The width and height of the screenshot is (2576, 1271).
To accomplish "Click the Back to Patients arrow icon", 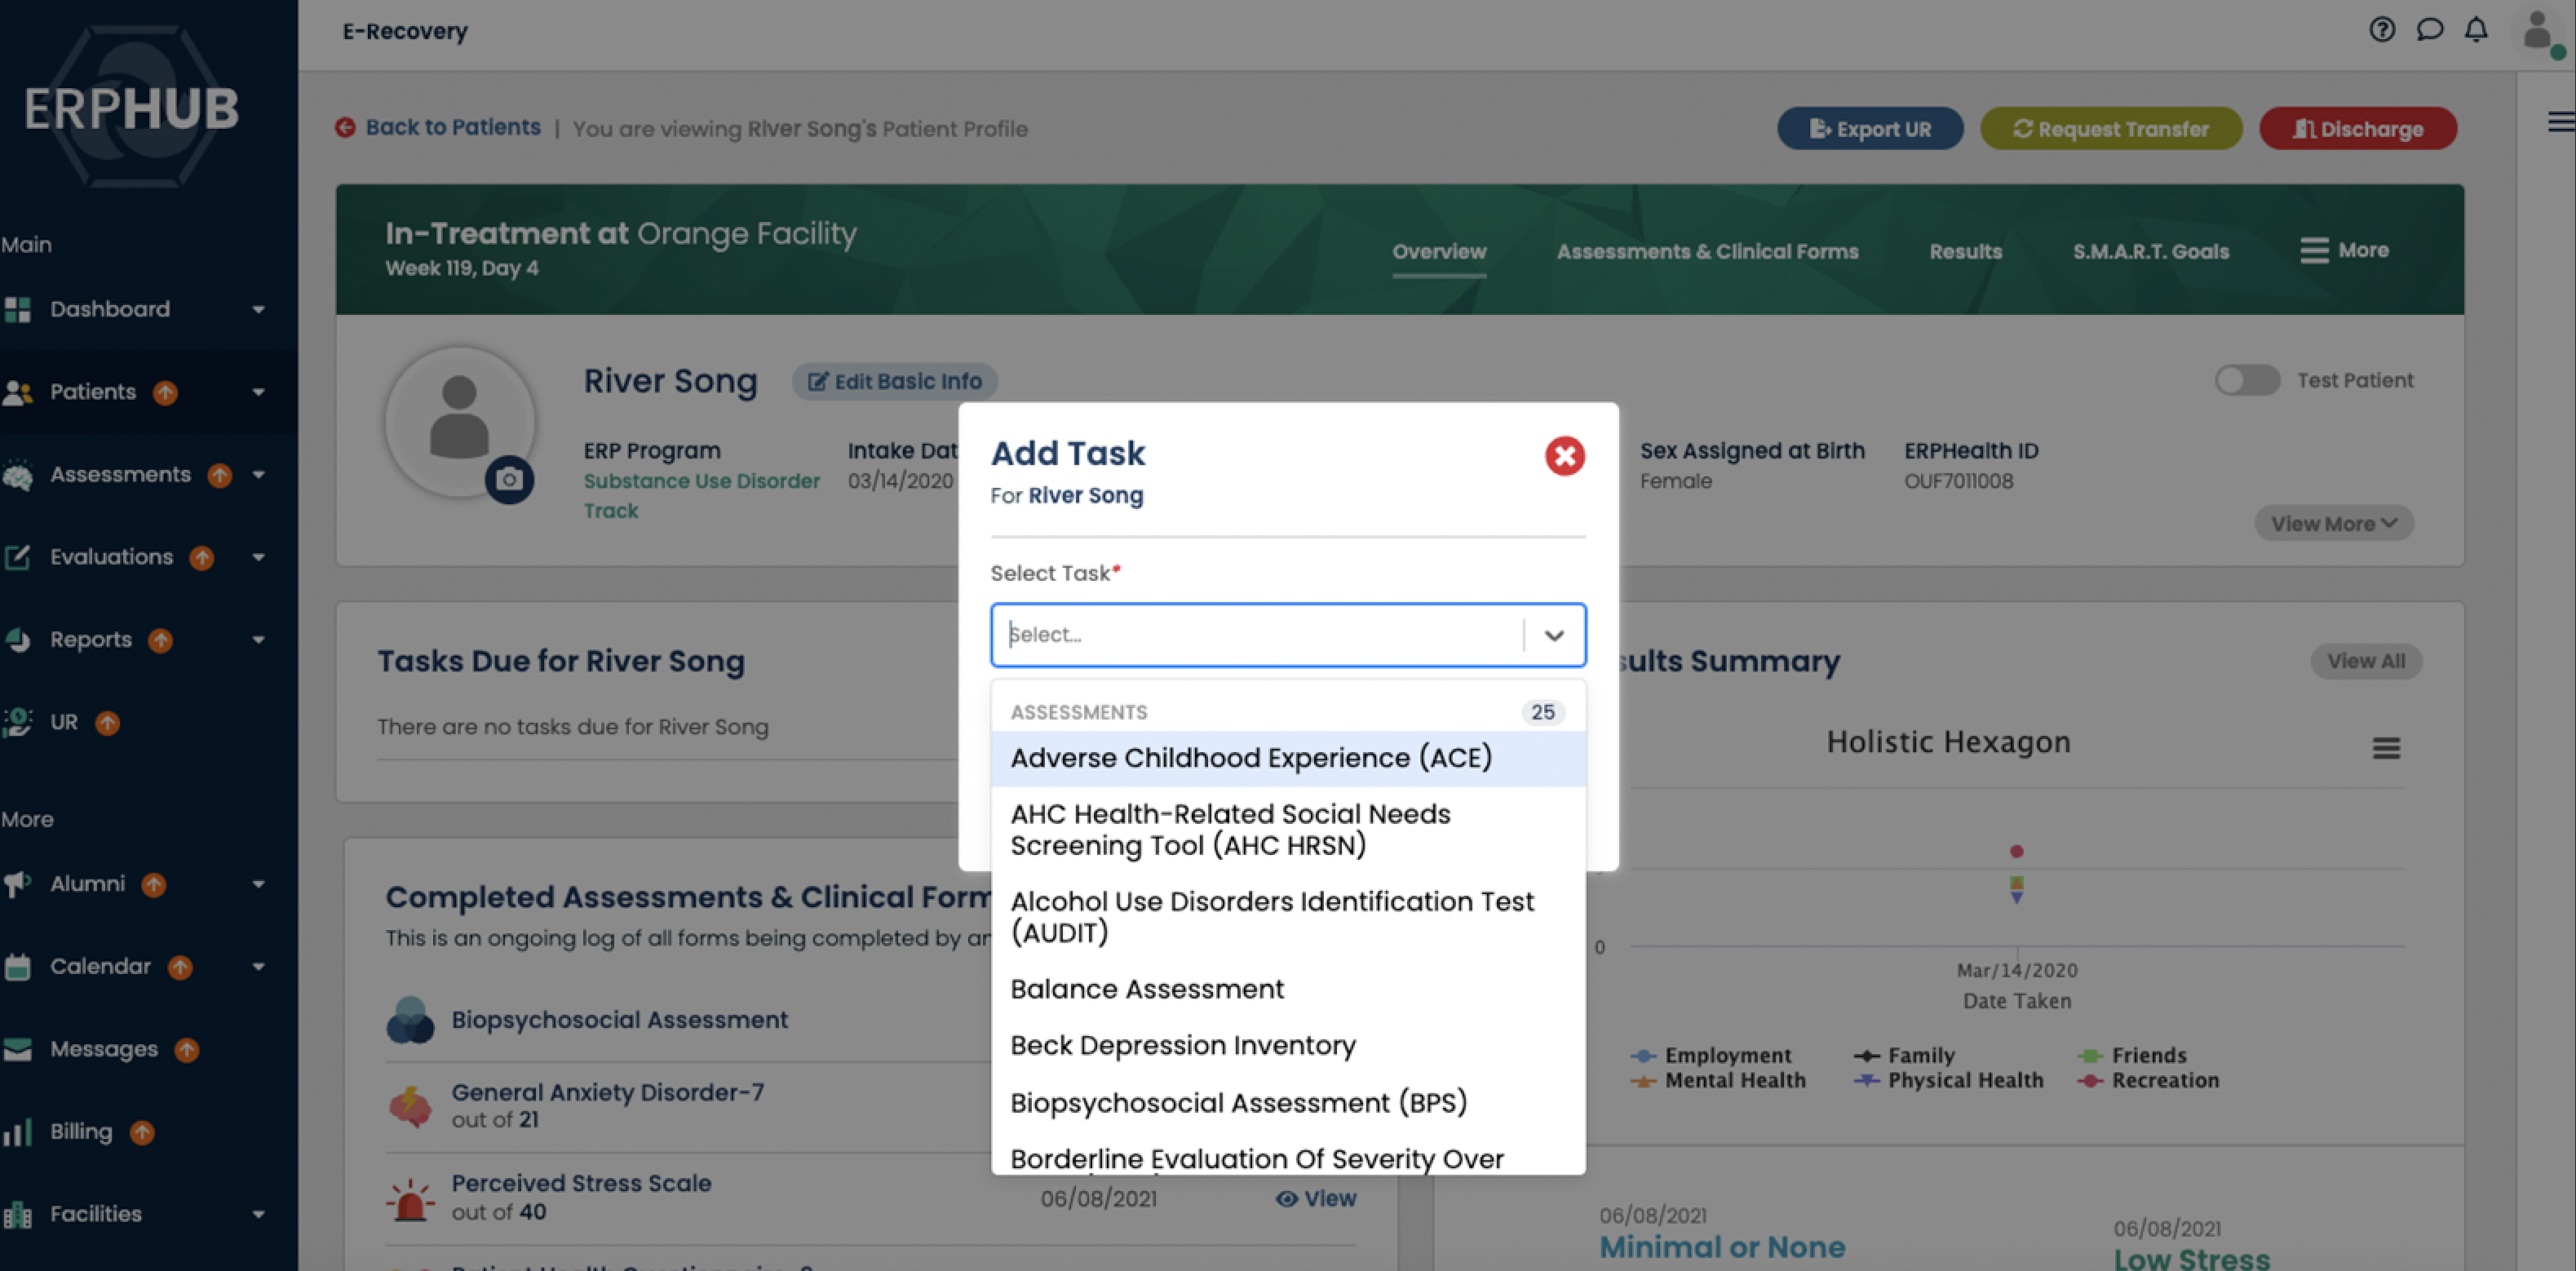I will click(346, 128).
